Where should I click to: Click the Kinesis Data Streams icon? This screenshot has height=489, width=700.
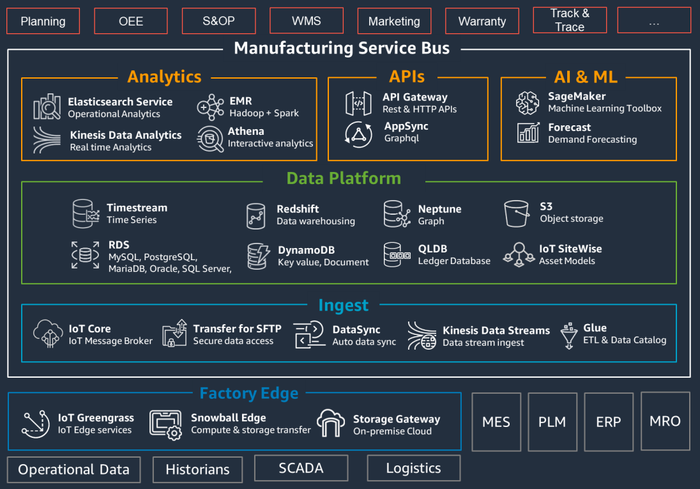coord(421,336)
